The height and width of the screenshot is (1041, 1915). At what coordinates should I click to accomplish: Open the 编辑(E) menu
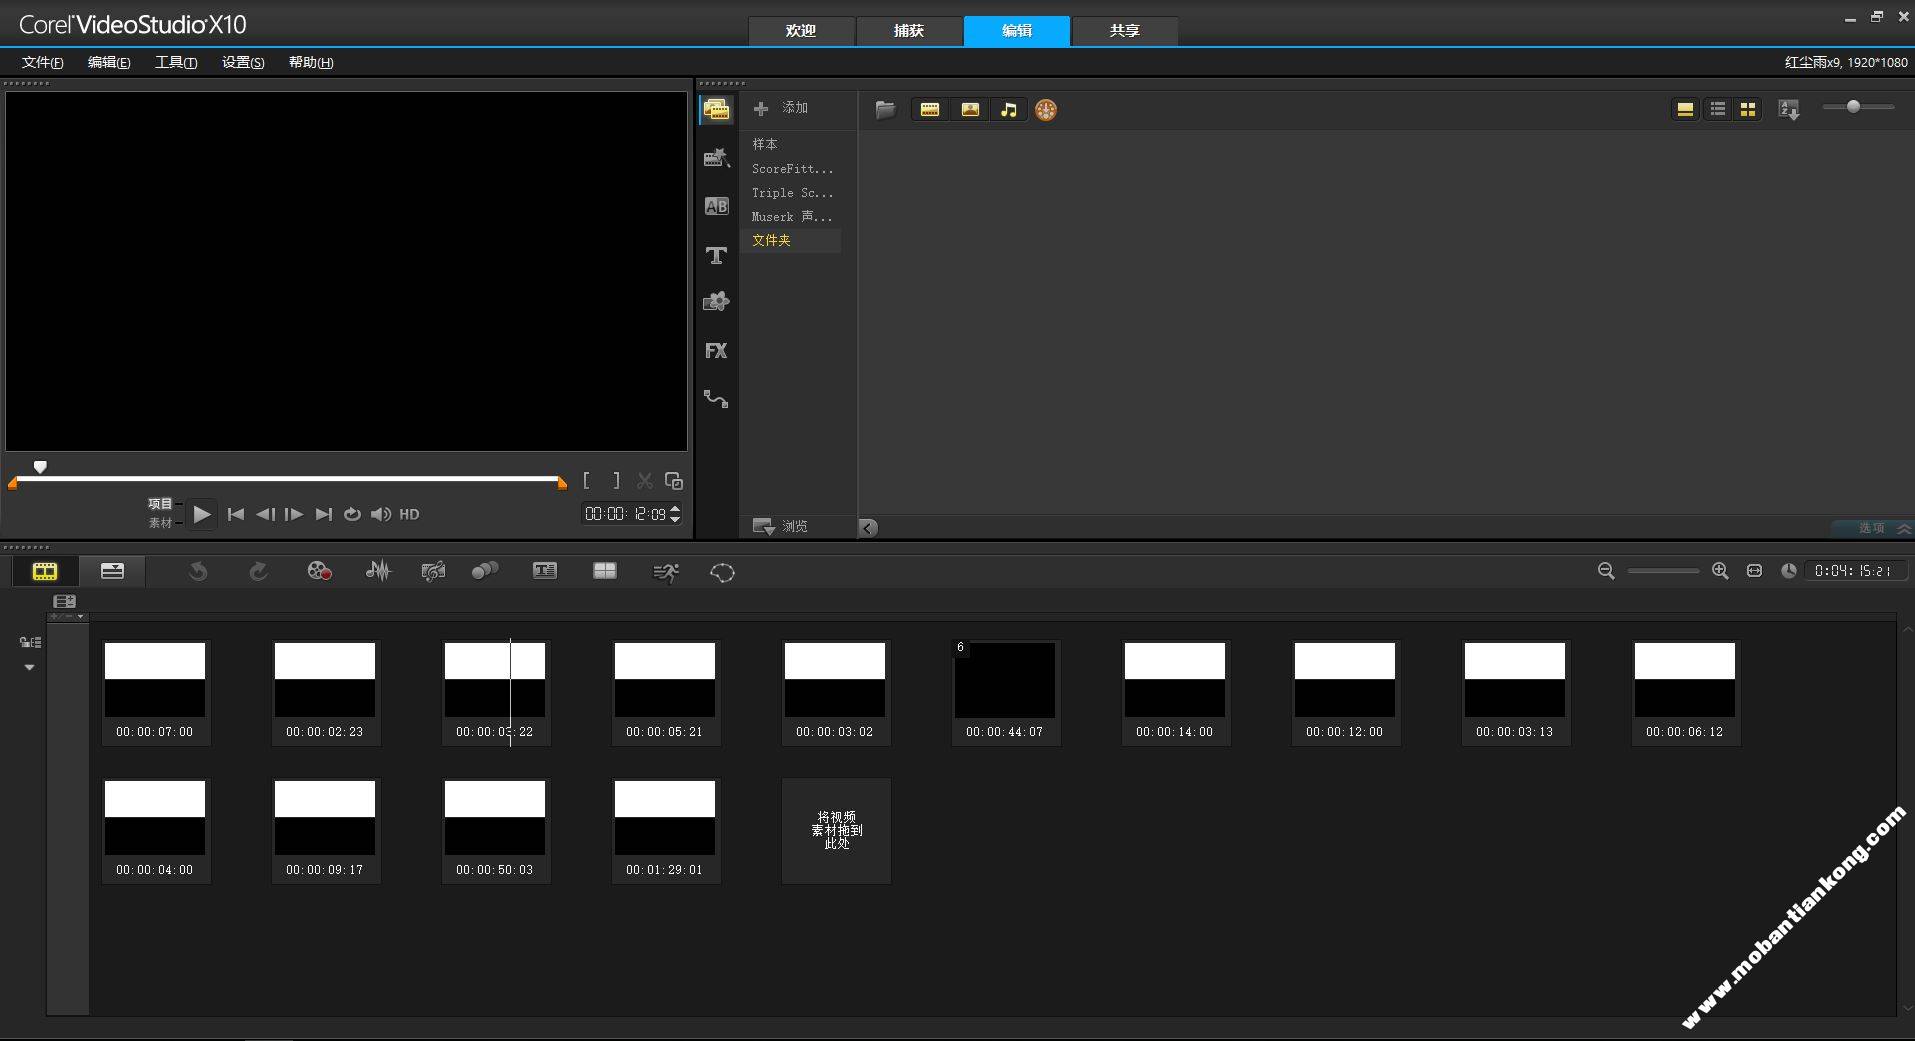(x=109, y=62)
